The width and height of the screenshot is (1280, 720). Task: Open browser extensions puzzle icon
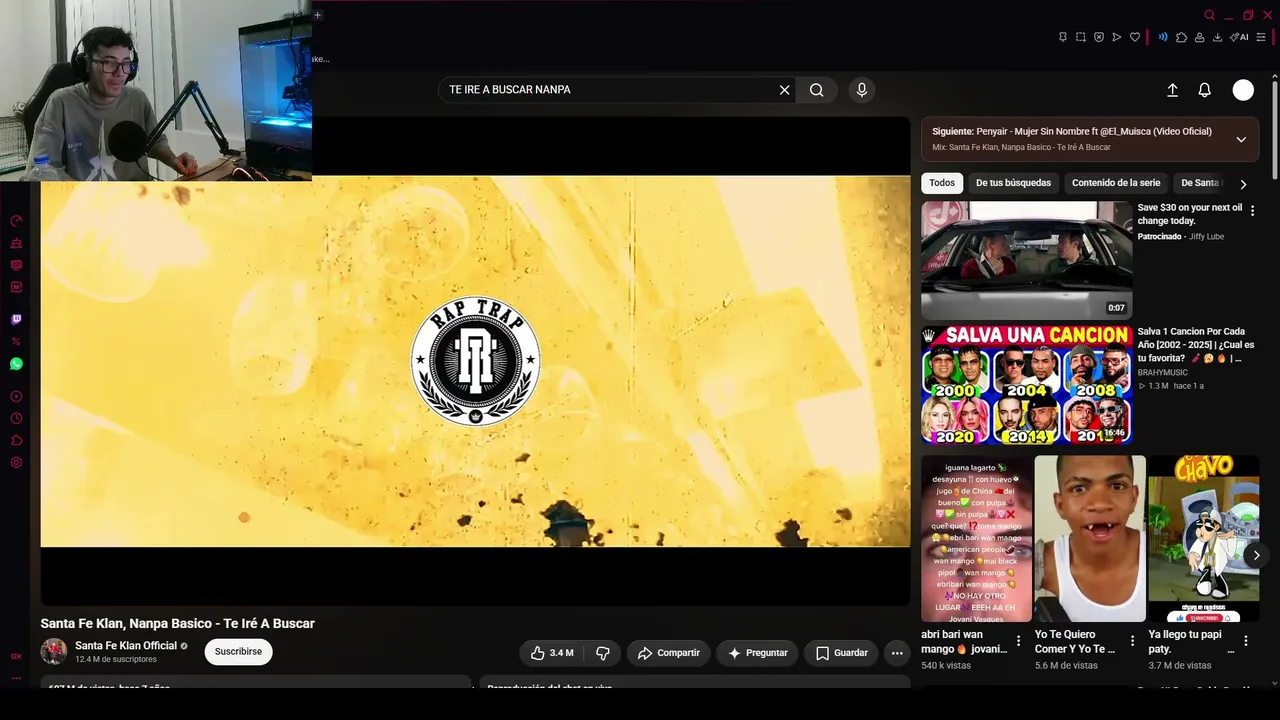(x=1181, y=37)
